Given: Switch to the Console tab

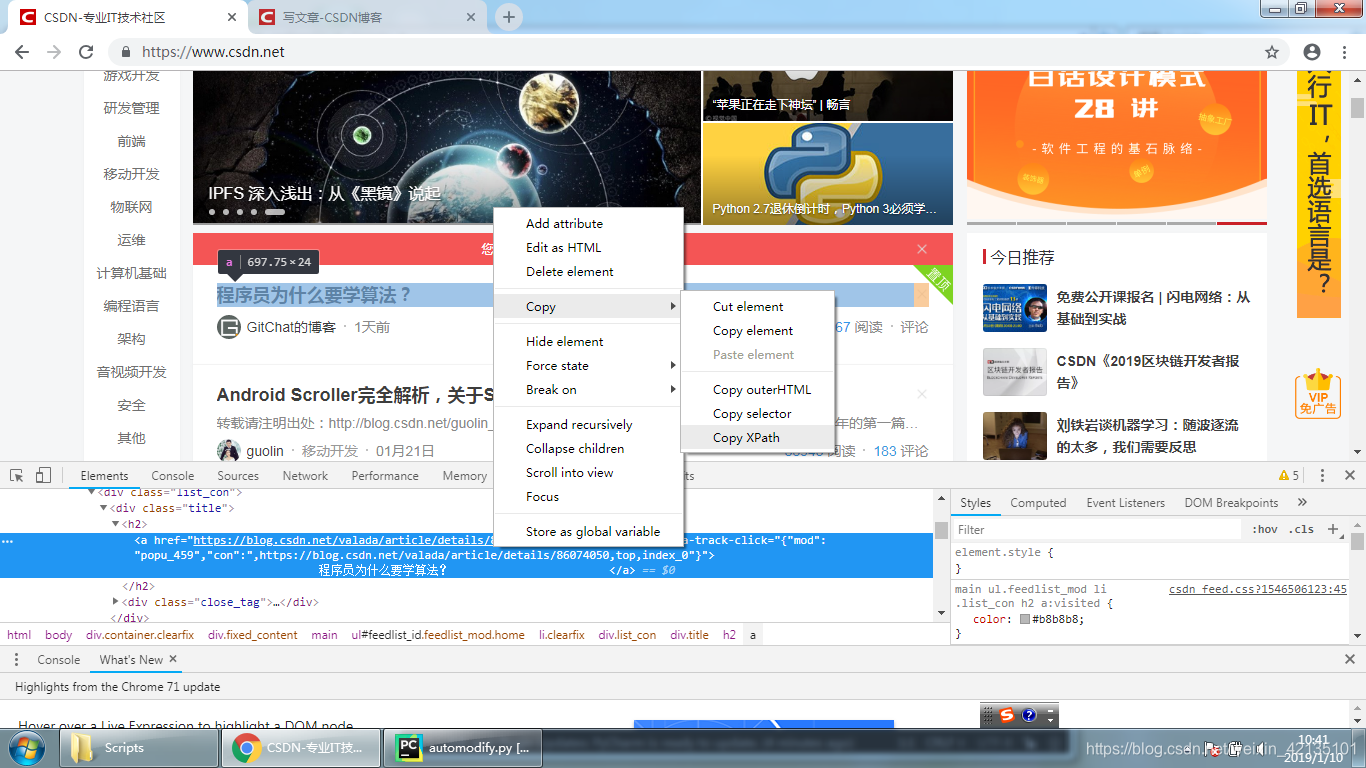Looking at the screenshot, I should [x=173, y=476].
